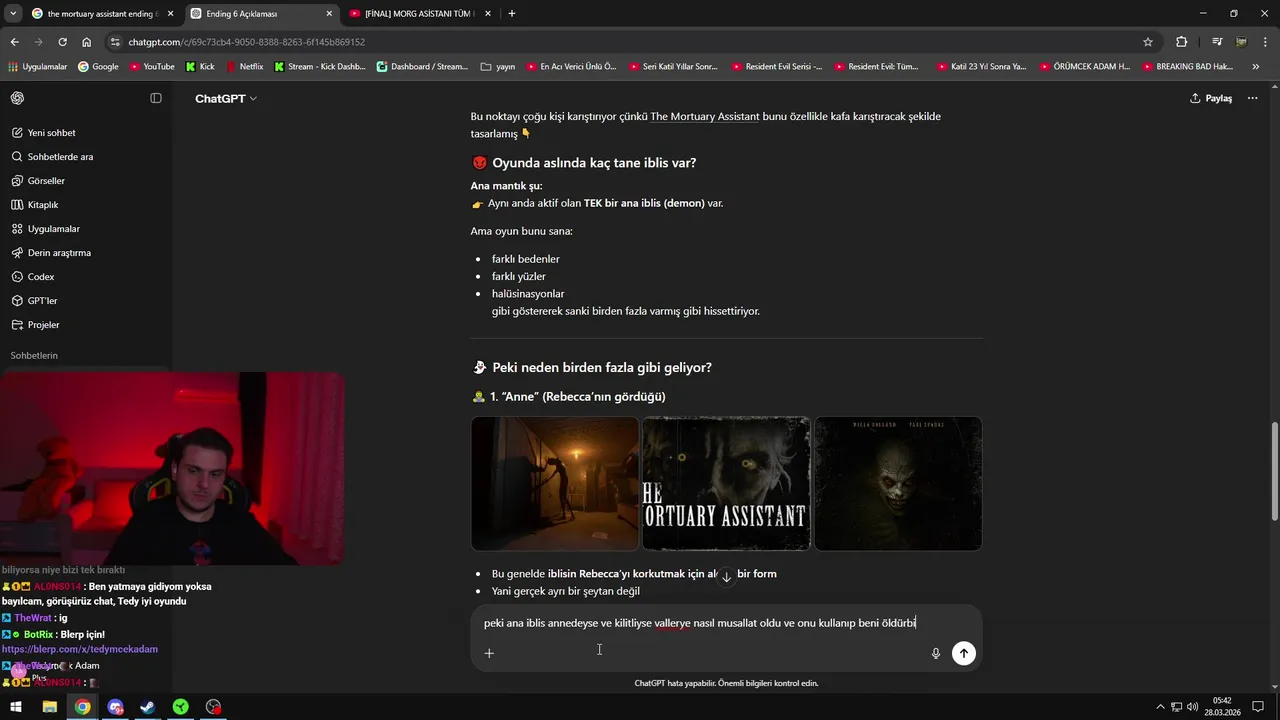Go back to the previous page

(x=14, y=42)
